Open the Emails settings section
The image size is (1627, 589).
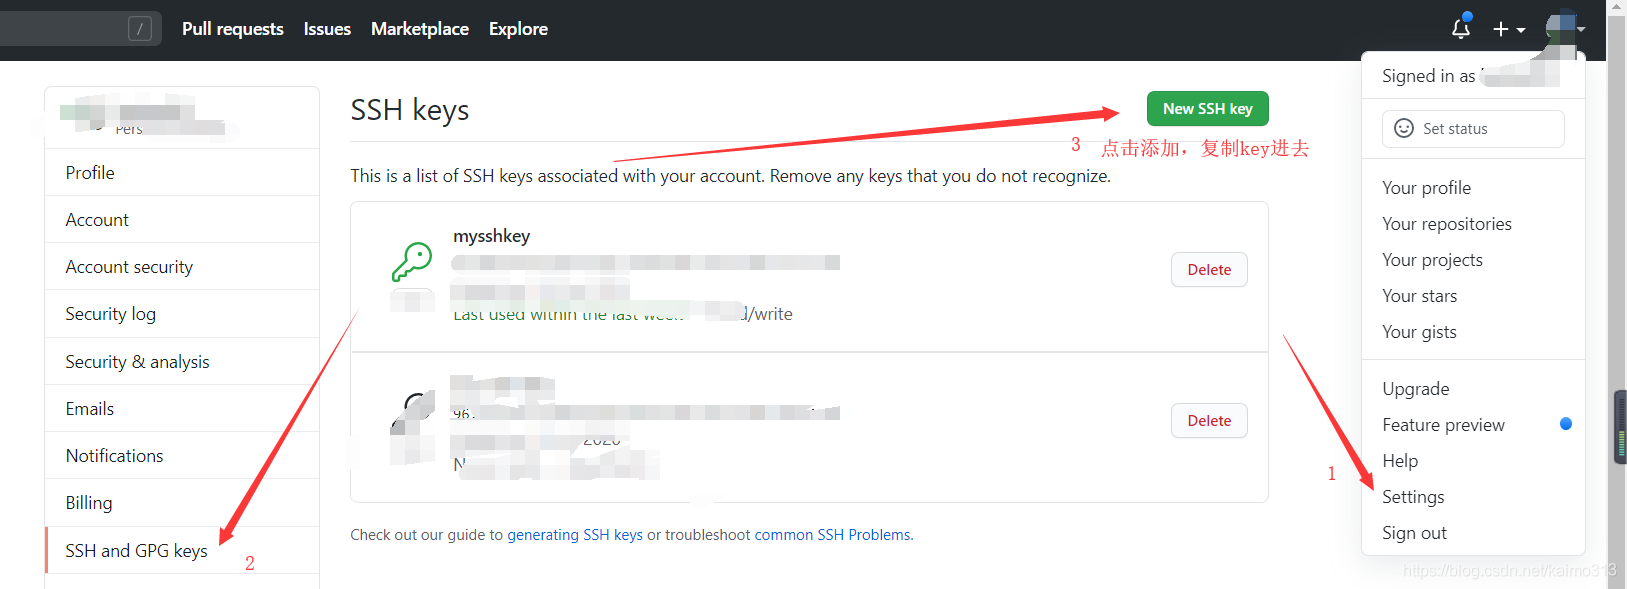90,409
